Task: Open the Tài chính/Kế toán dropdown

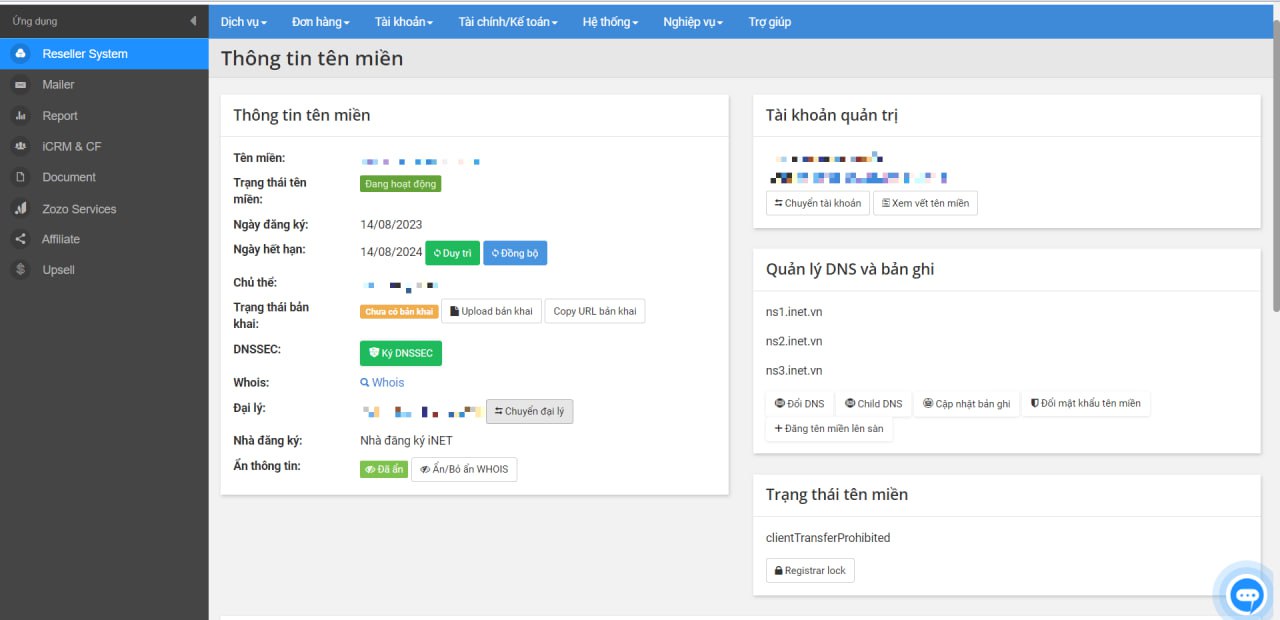Action: 508,22
